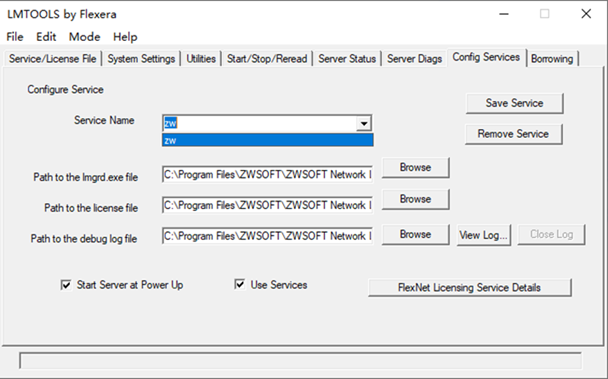
Task: Click the 'Path to the license file' label
Action: coord(91,208)
